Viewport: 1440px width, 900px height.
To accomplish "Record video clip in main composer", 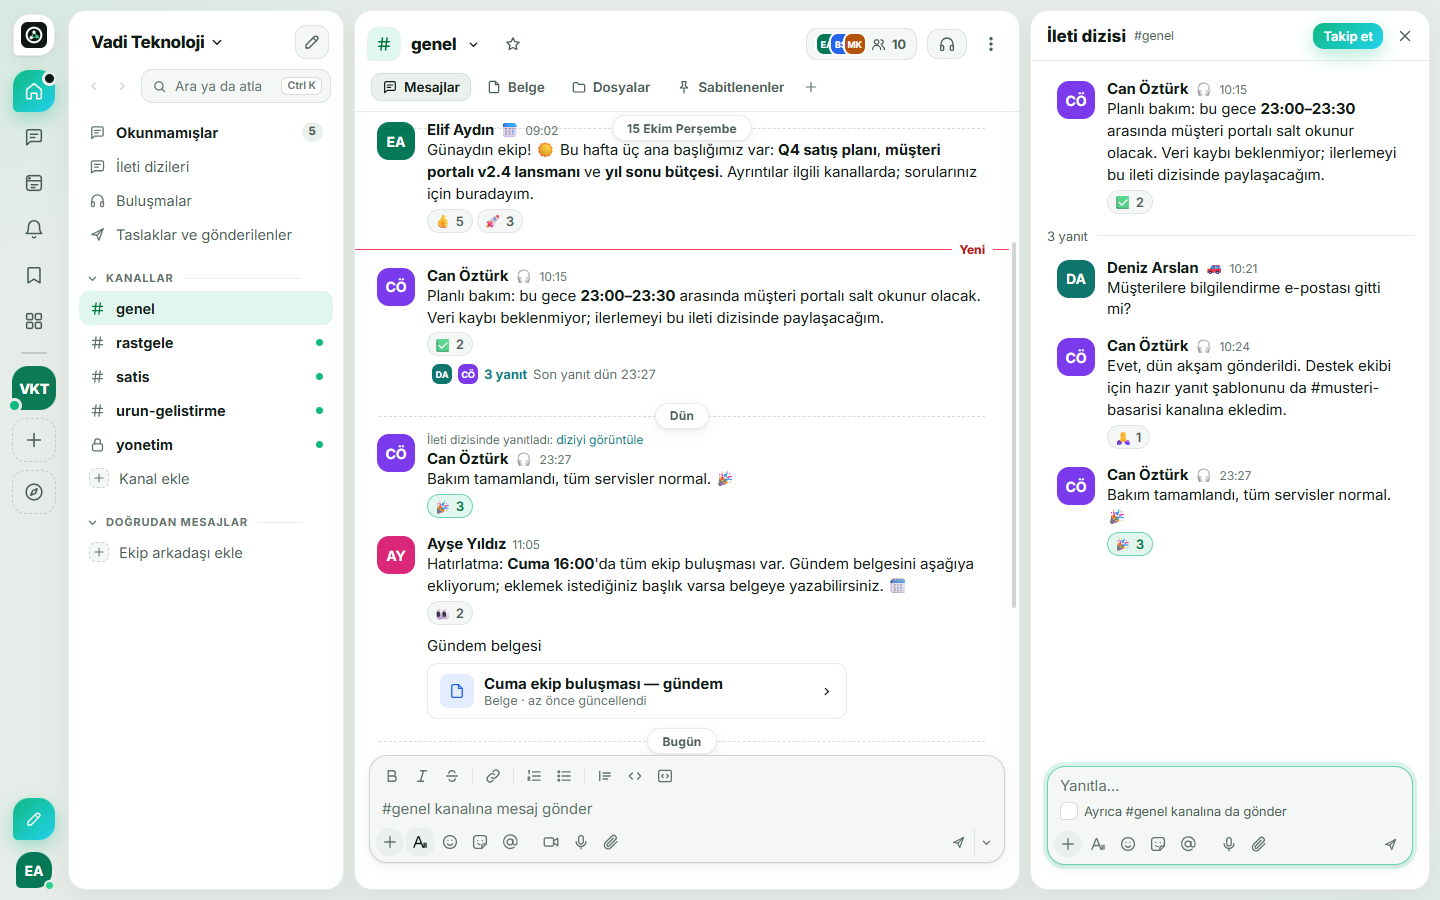I will pyautogui.click(x=551, y=842).
